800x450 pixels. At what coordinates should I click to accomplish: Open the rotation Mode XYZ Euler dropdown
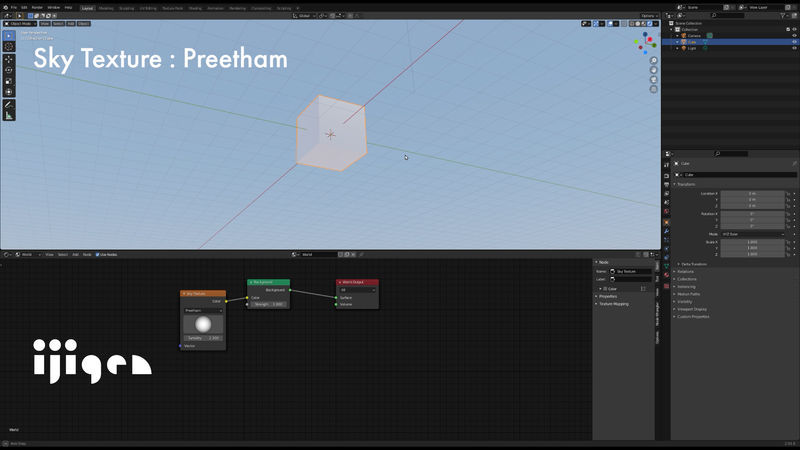pos(753,234)
